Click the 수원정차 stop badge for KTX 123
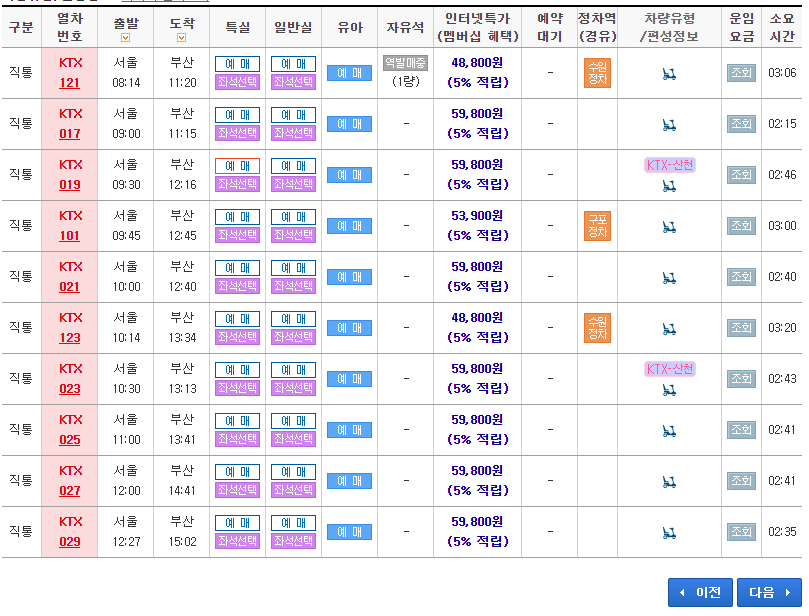This screenshot has height=616, width=809. 597,328
